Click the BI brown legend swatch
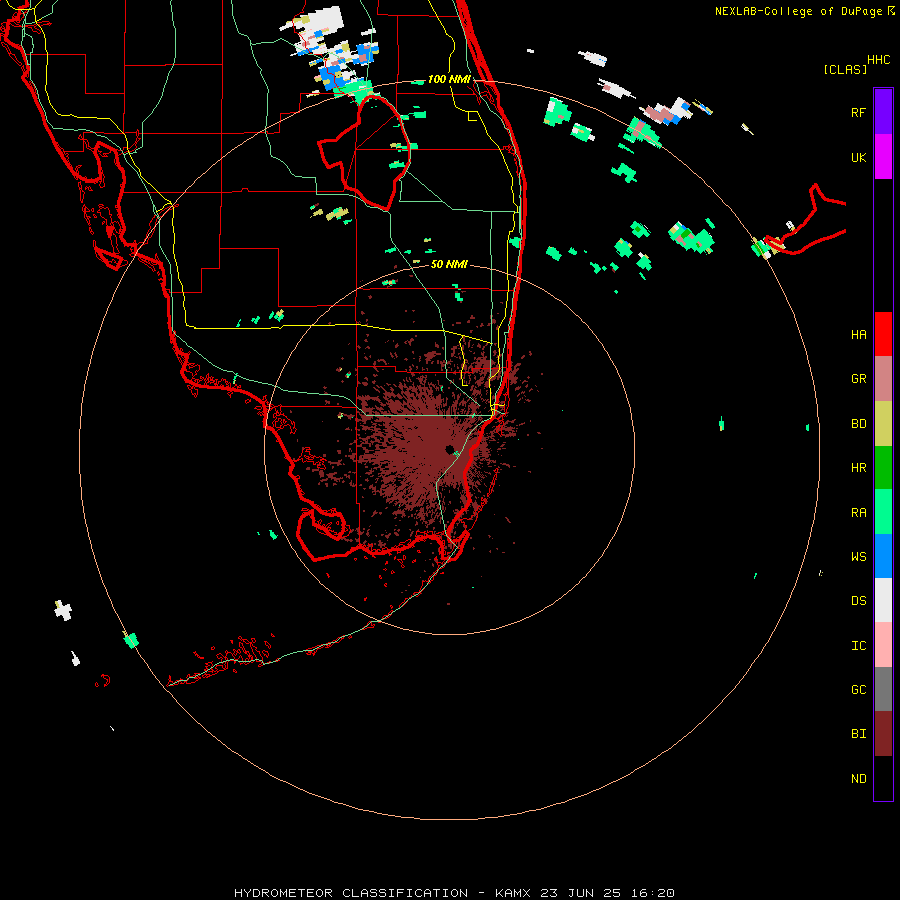 click(883, 734)
